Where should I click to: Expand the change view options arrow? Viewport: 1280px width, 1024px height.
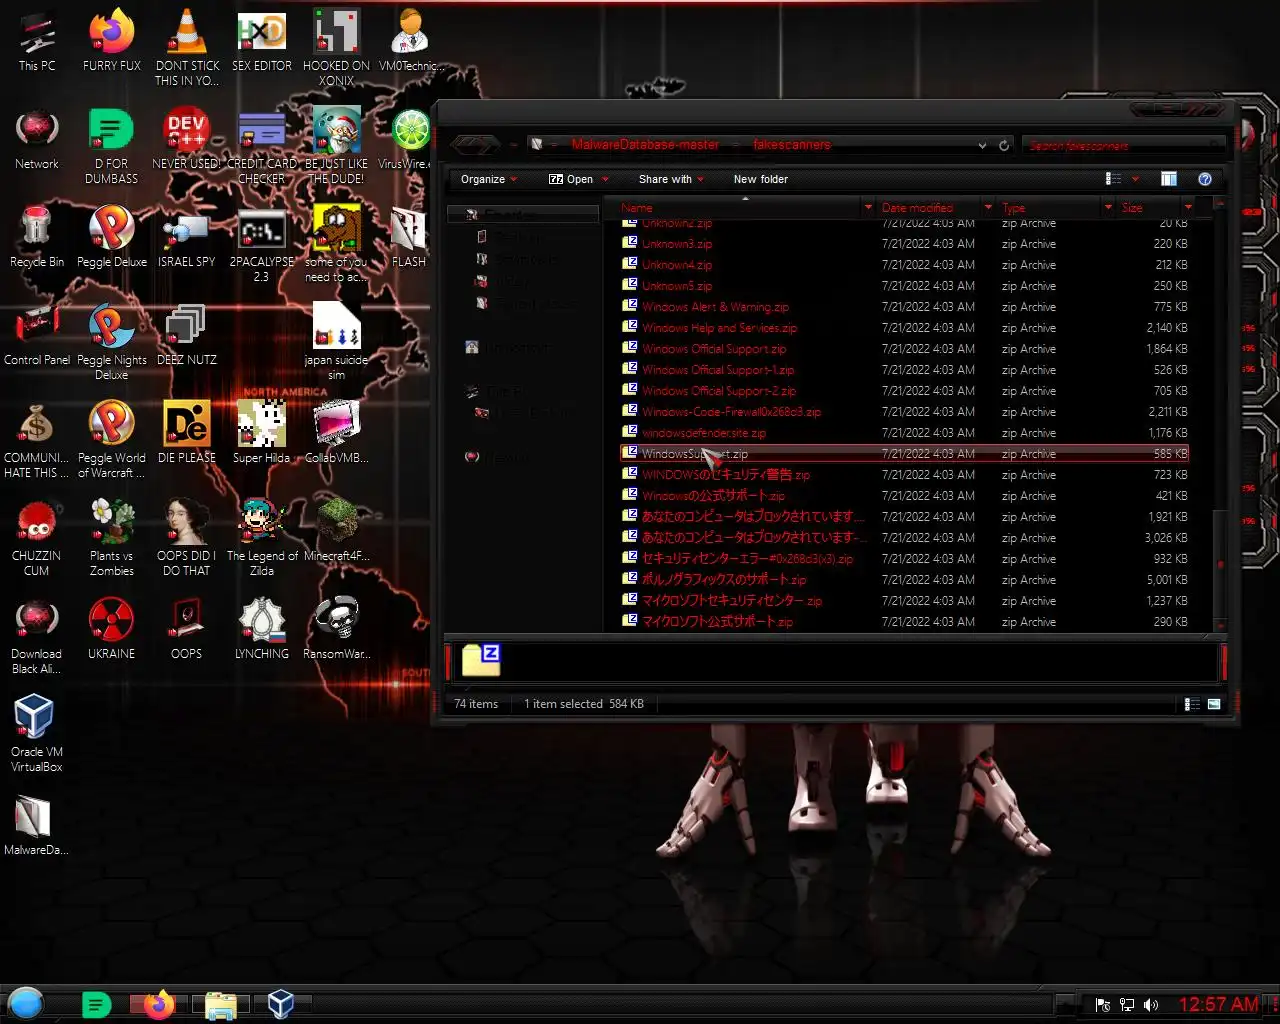[x=1135, y=180]
